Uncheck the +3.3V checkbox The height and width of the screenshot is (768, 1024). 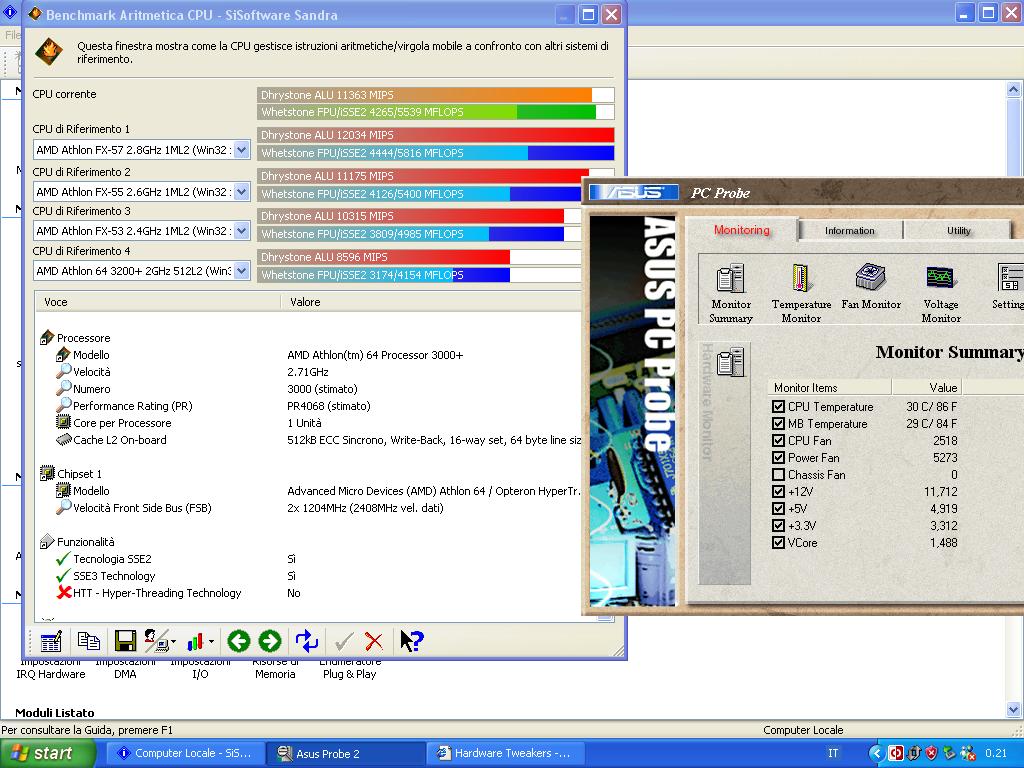point(778,525)
